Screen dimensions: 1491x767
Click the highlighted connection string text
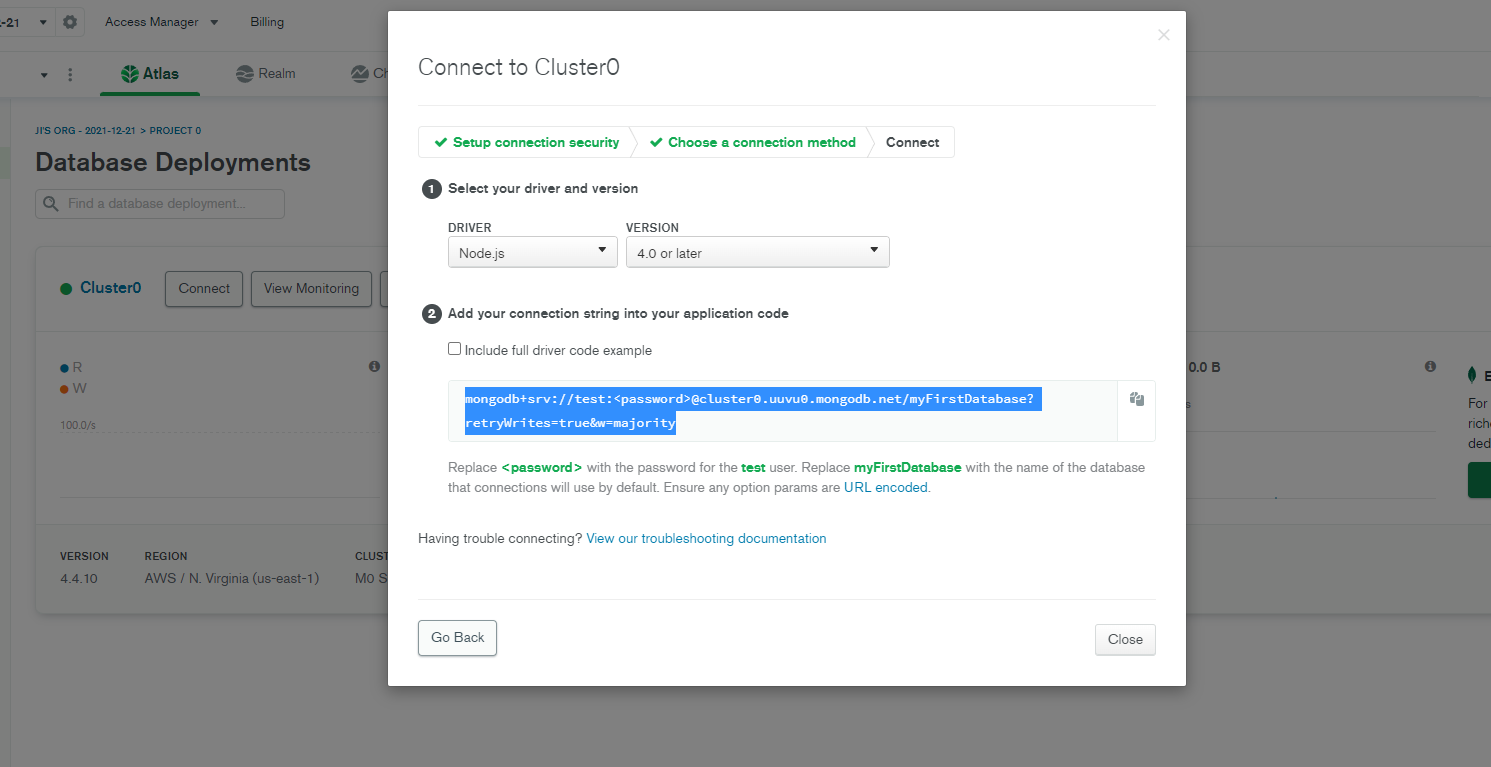pyautogui.click(x=754, y=411)
